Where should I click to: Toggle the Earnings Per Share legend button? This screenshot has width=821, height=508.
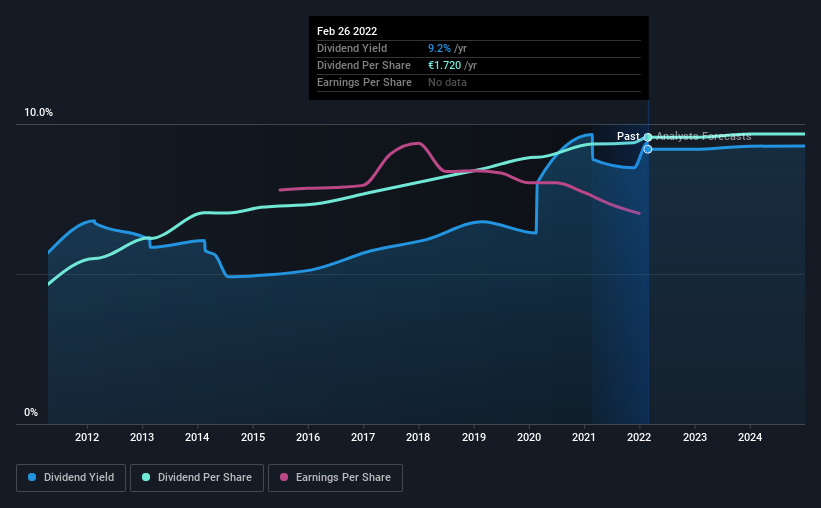pos(336,478)
